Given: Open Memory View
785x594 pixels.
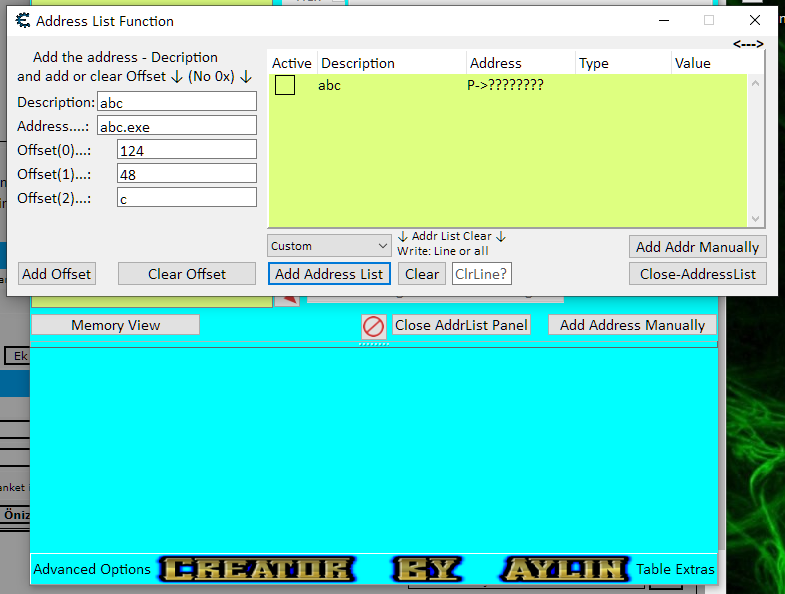Looking at the screenshot, I should tap(115, 325).
